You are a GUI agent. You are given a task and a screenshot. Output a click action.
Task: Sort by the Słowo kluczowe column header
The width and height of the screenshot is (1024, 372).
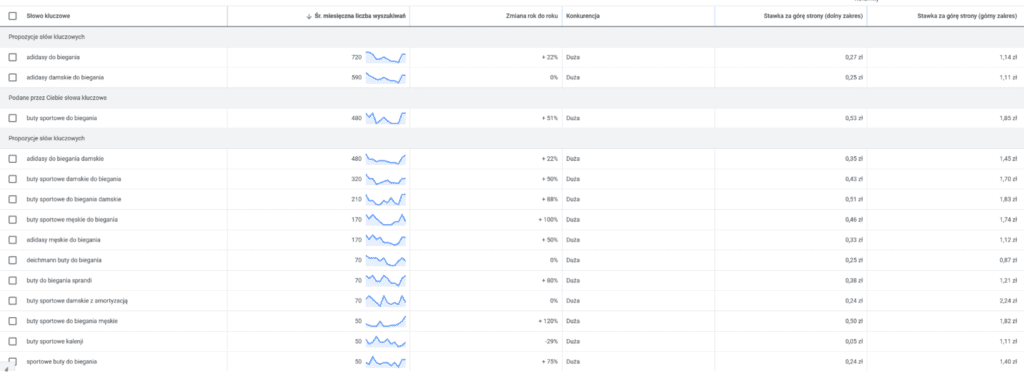pyautogui.click(x=49, y=15)
